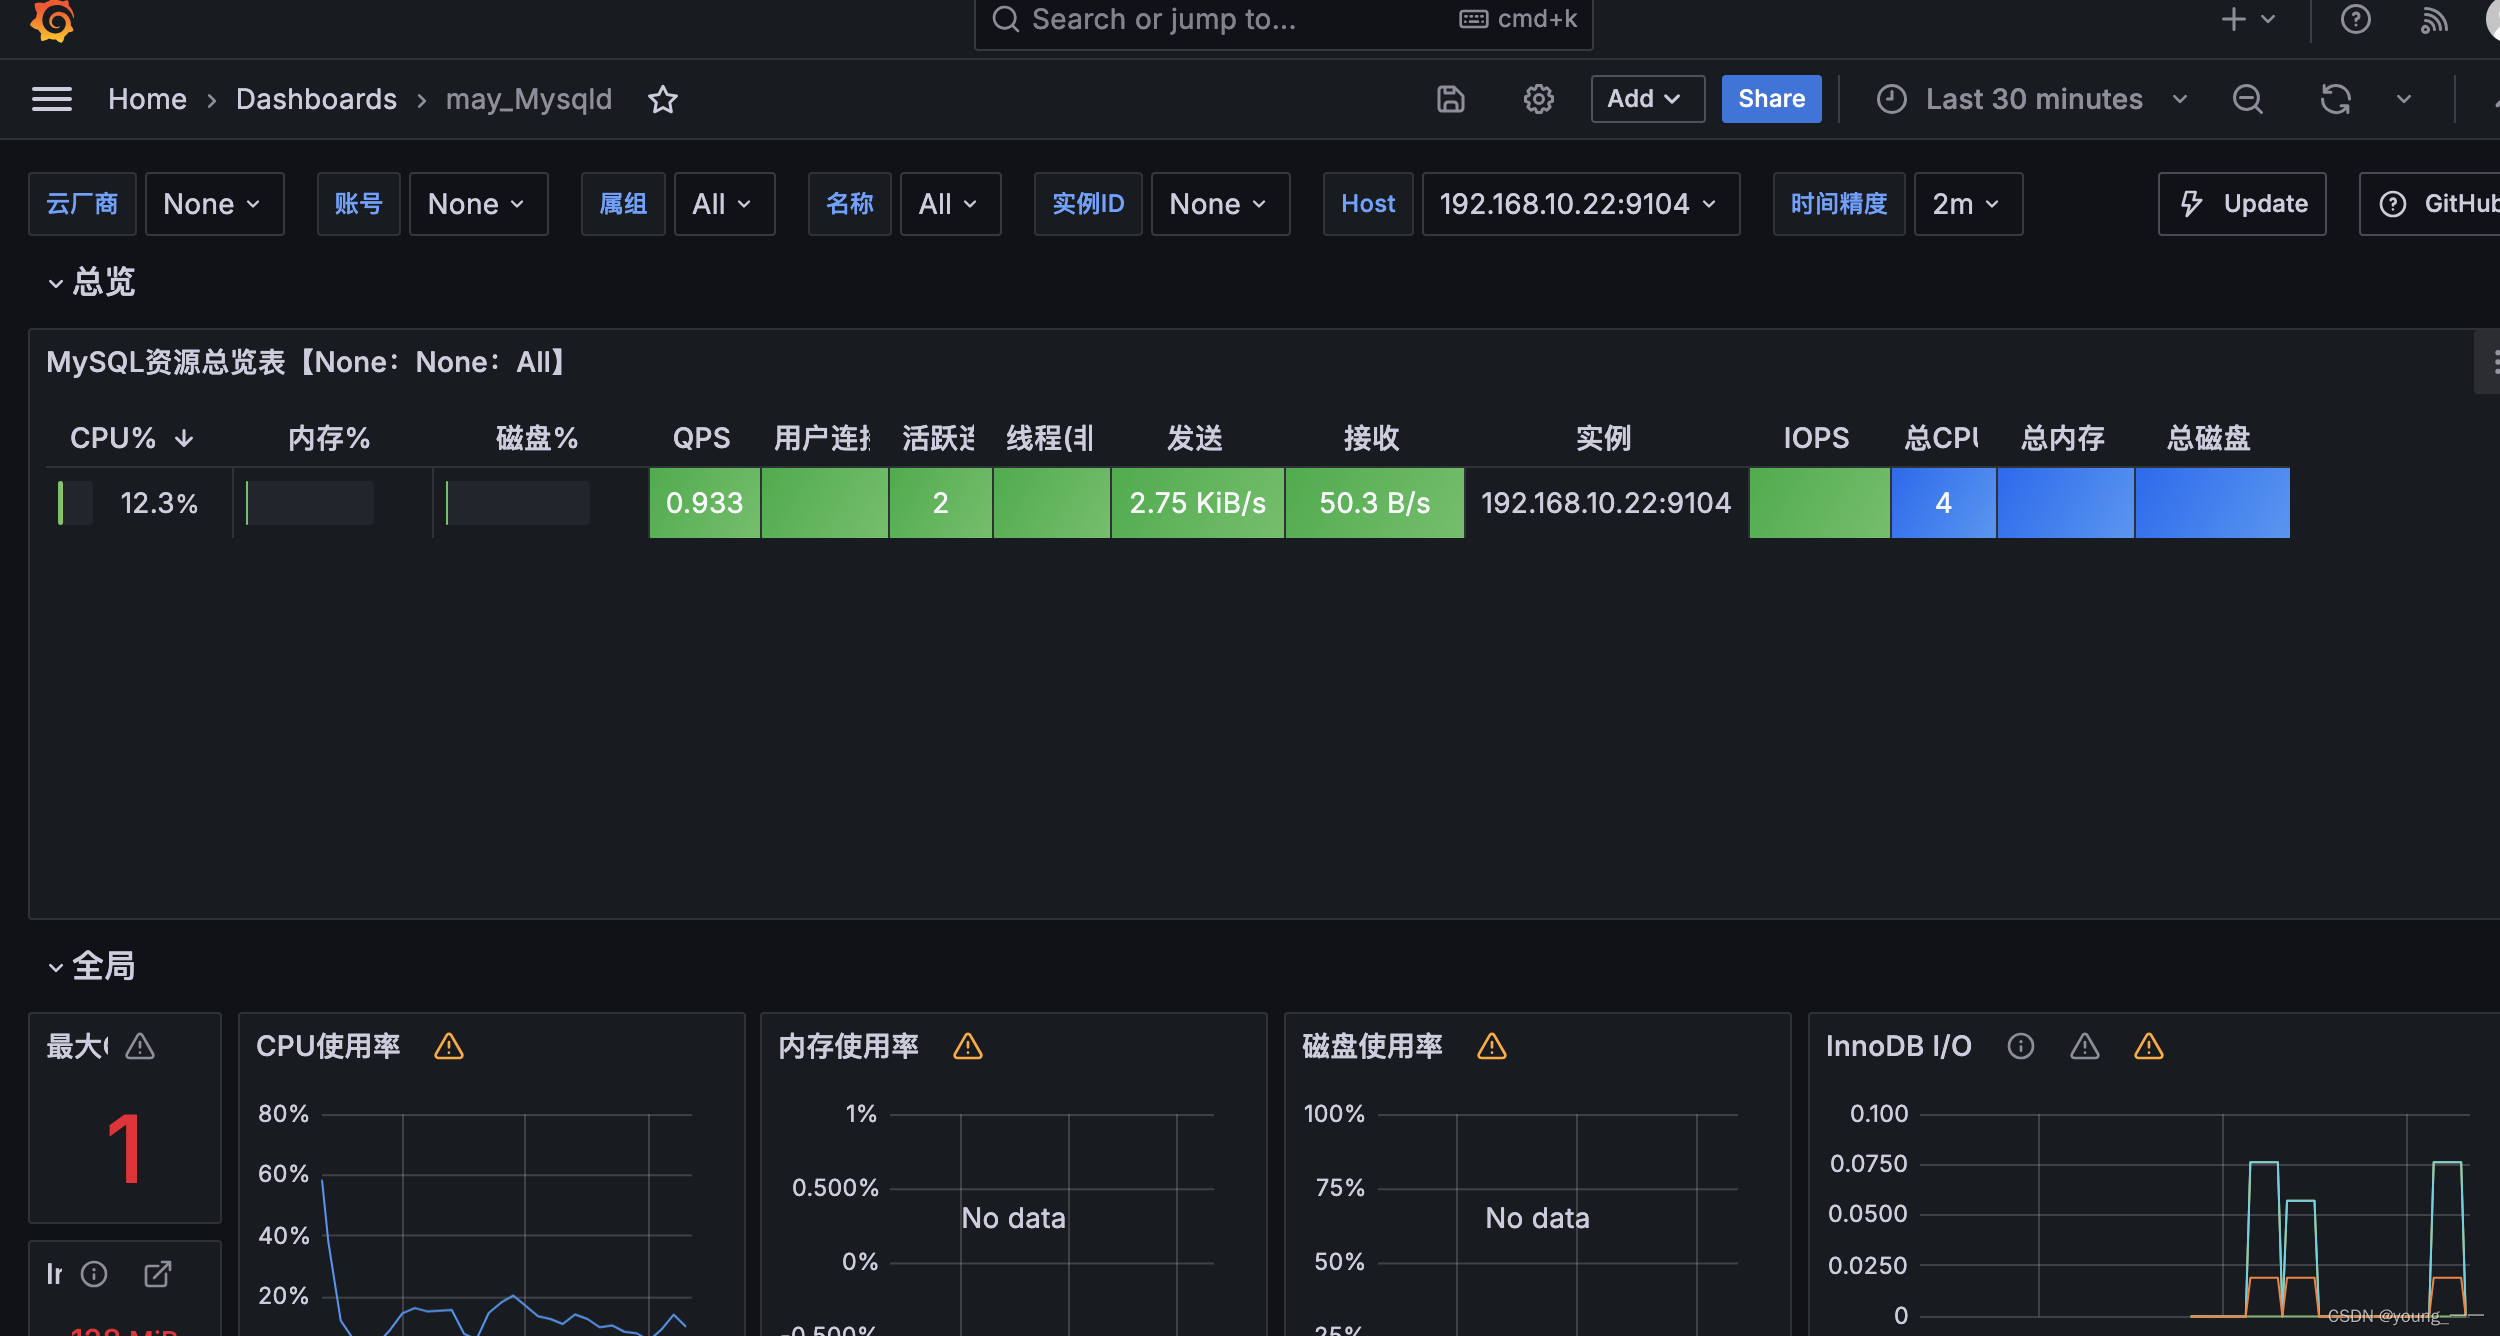Image resolution: width=2500 pixels, height=1336 pixels.
Task: Click the refresh dashboard icon
Action: pyautogui.click(x=2335, y=99)
